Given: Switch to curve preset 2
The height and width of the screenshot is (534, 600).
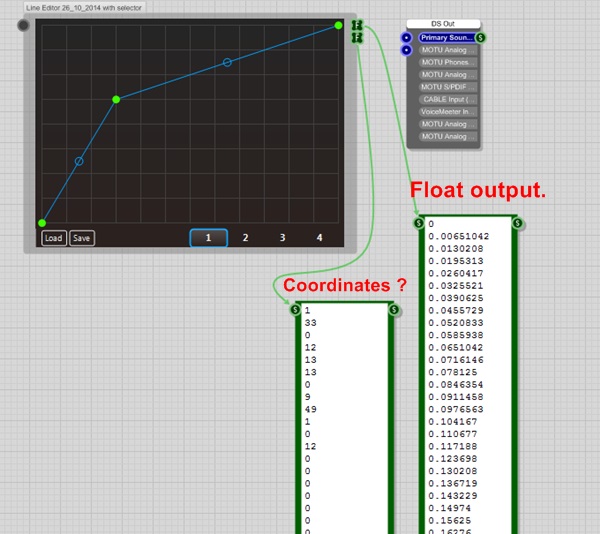Looking at the screenshot, I should point(245,238).
